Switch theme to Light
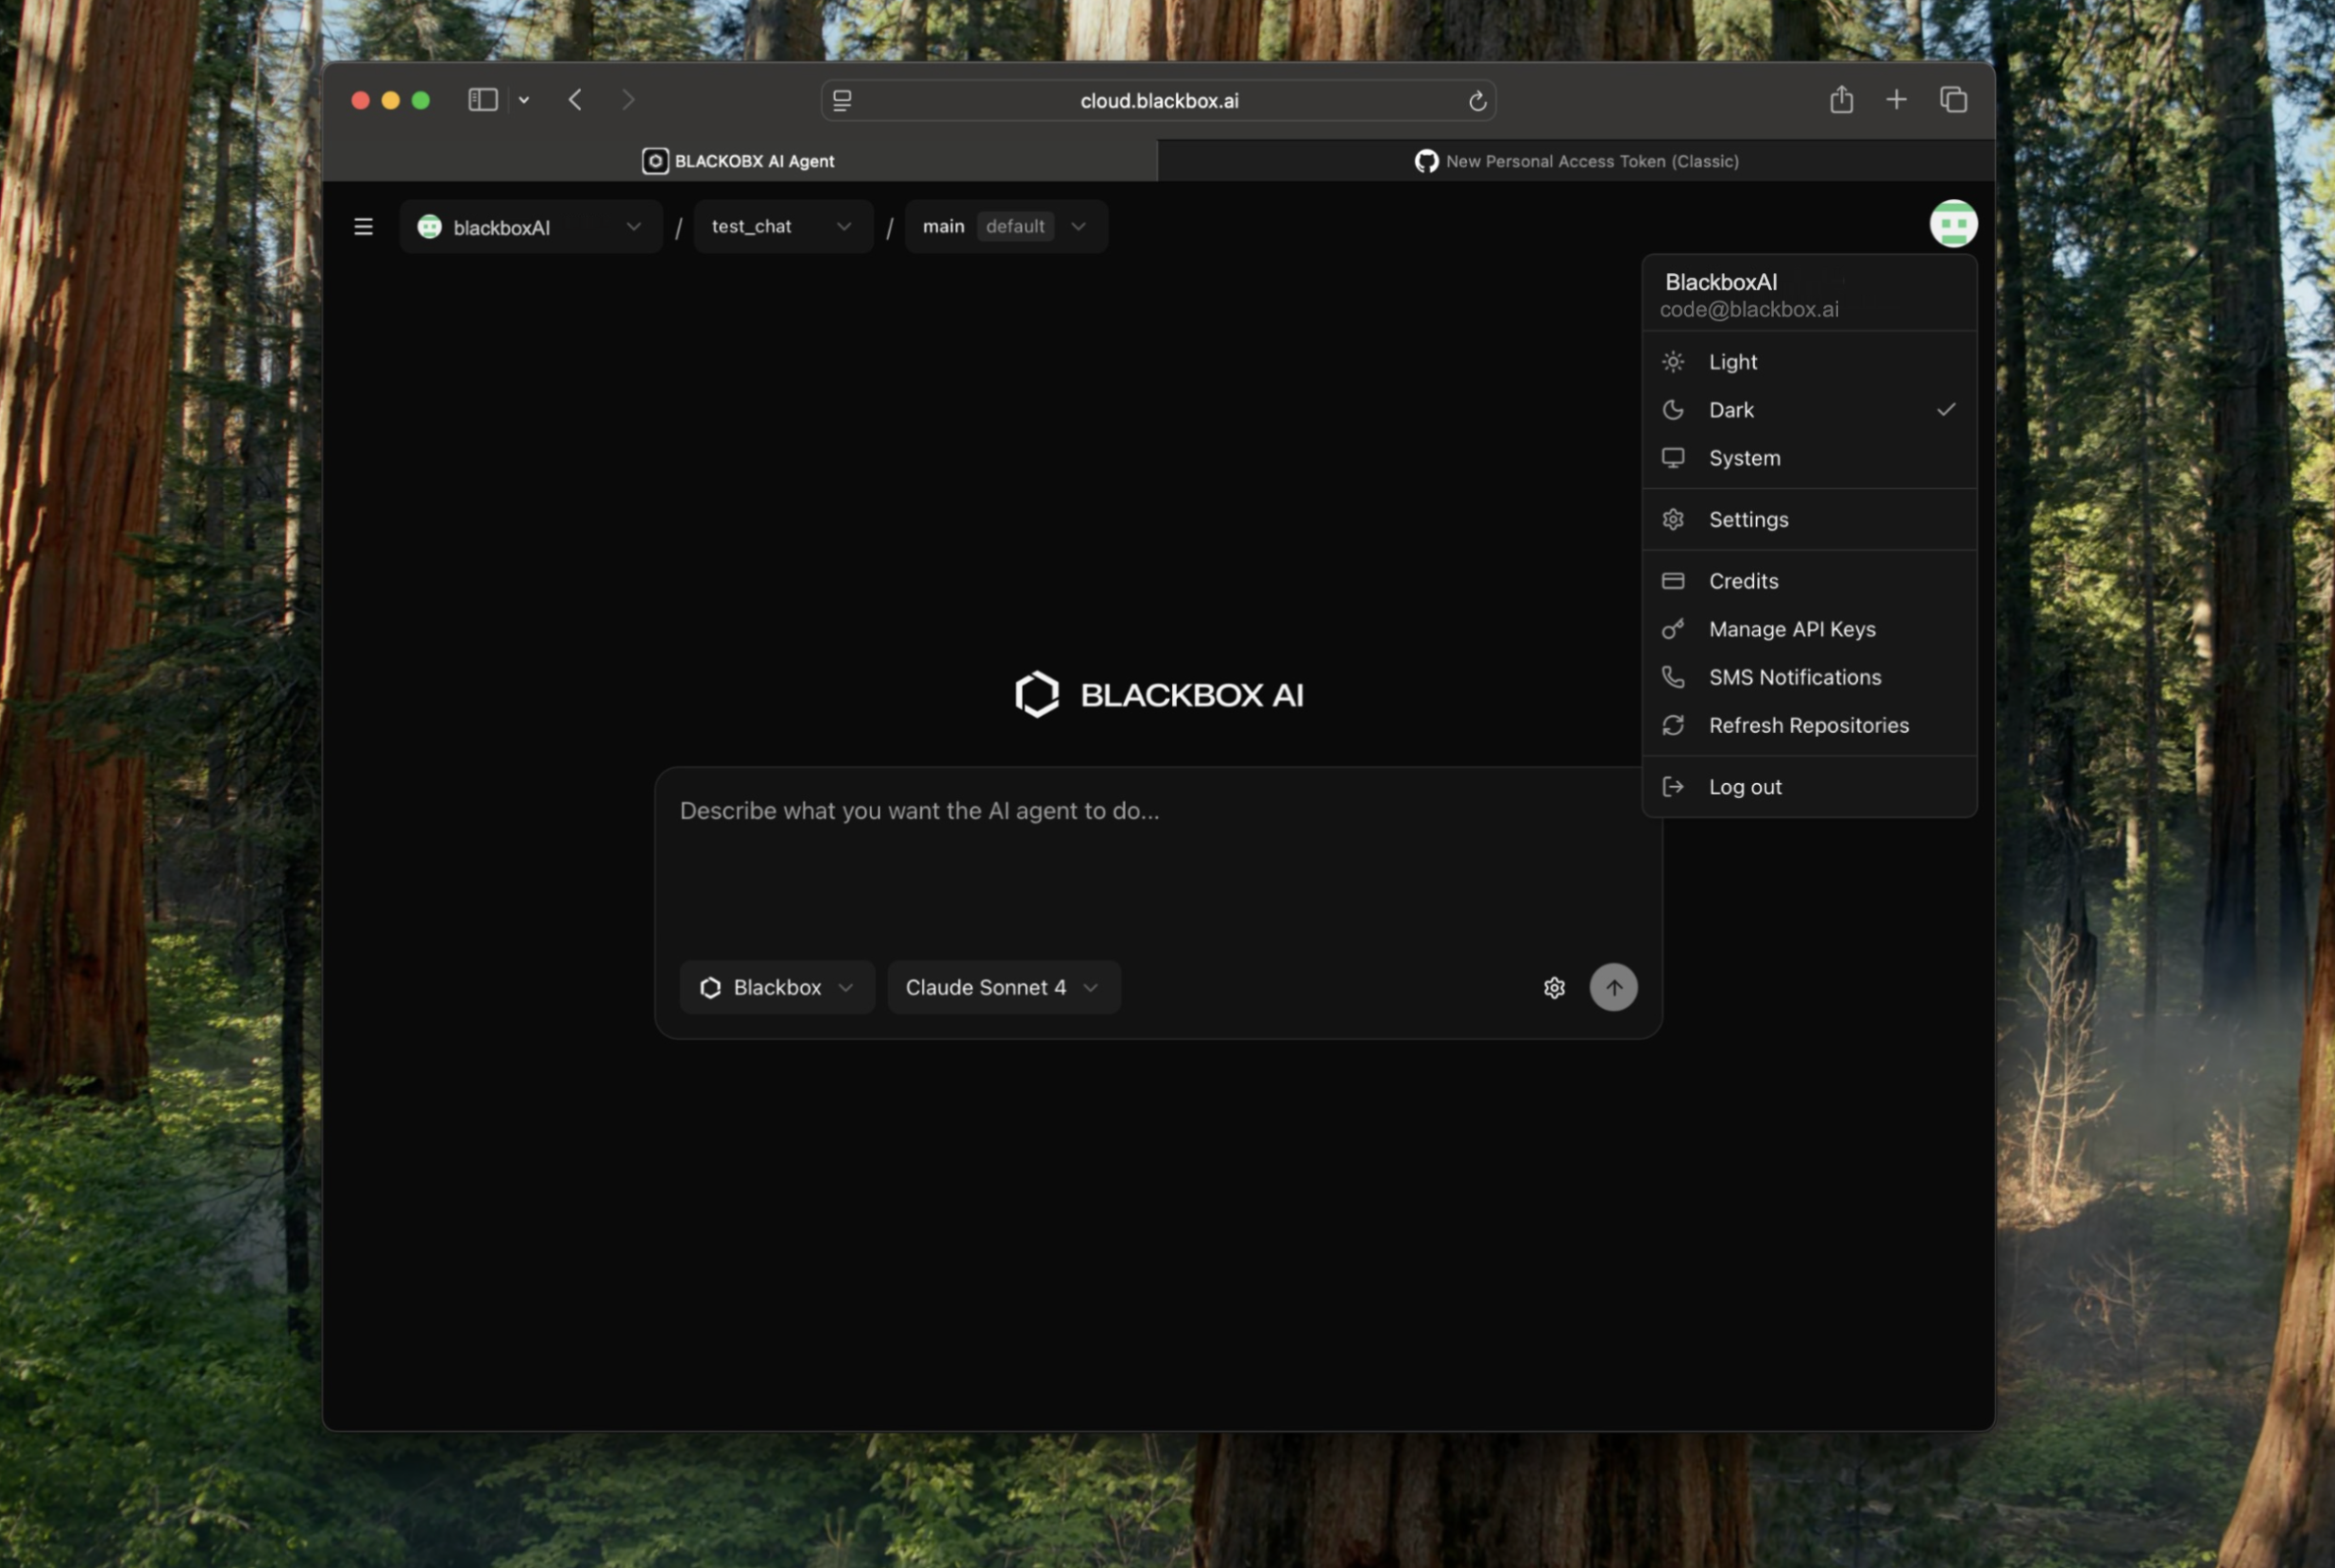The image size is (2335, 1568). [x=1732, y=362]
